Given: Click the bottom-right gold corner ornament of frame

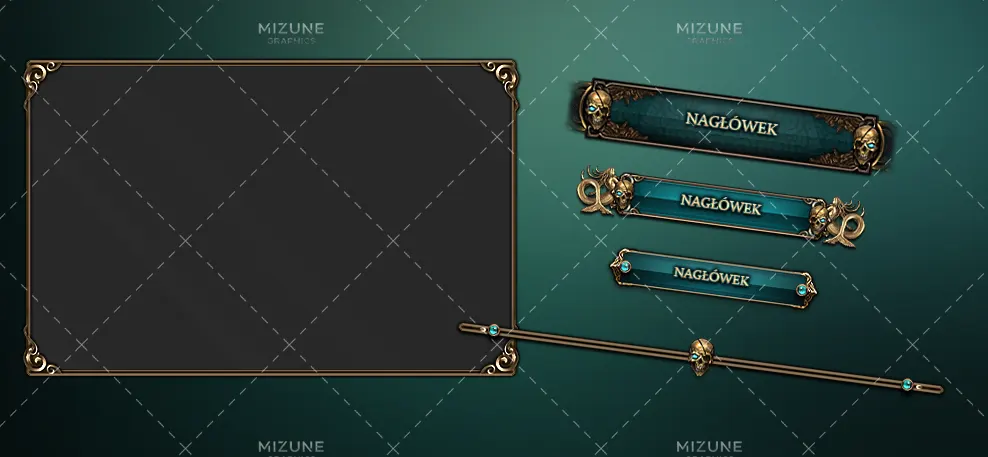Looking at the screenshot, I should (500, 357).
